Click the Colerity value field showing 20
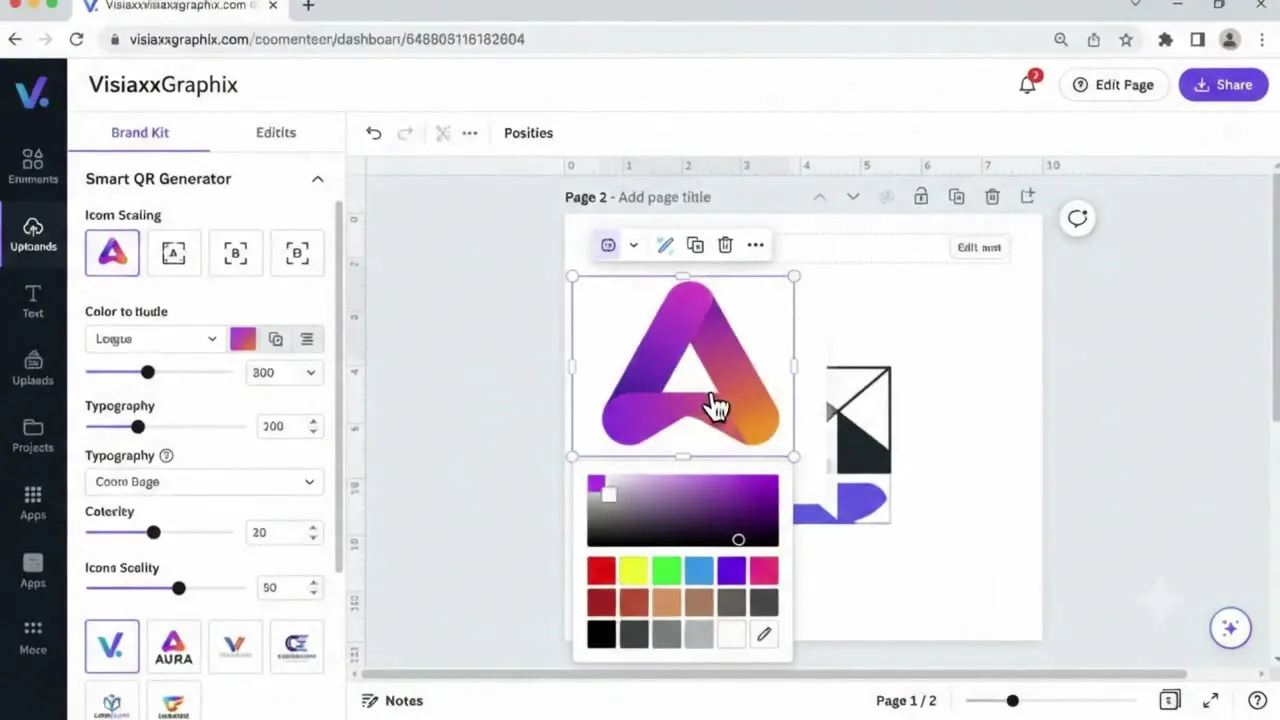The width and height of the screenshot is (1280, 720). tap(284, 533)
